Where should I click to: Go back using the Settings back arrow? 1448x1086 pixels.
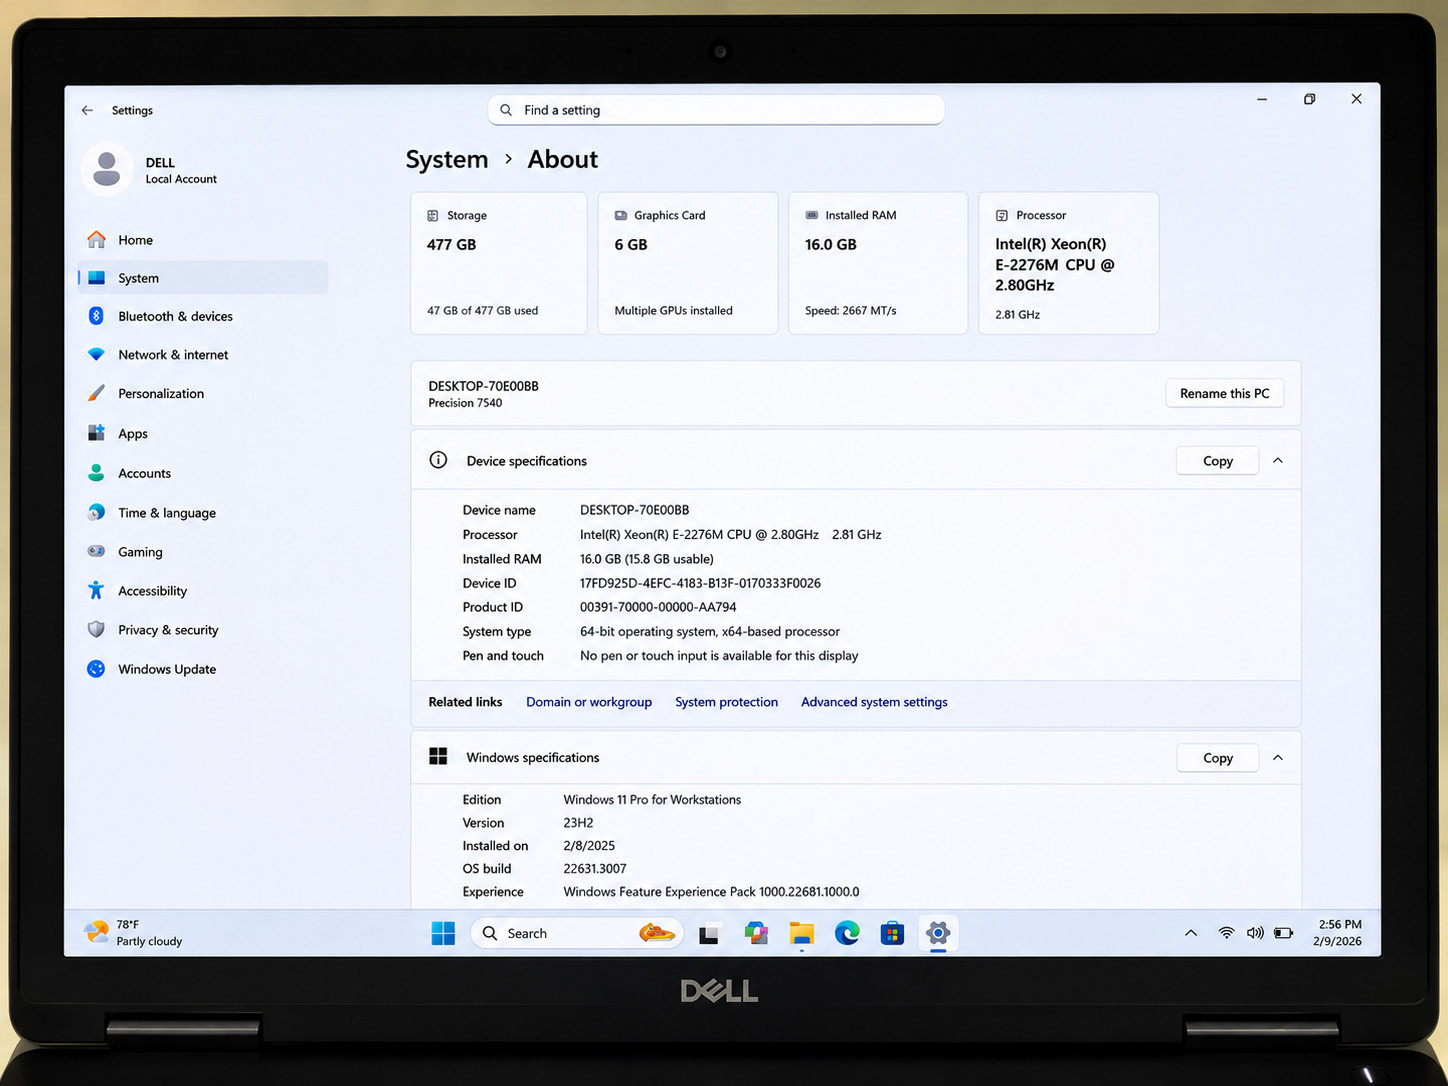[x=87, y=110]
